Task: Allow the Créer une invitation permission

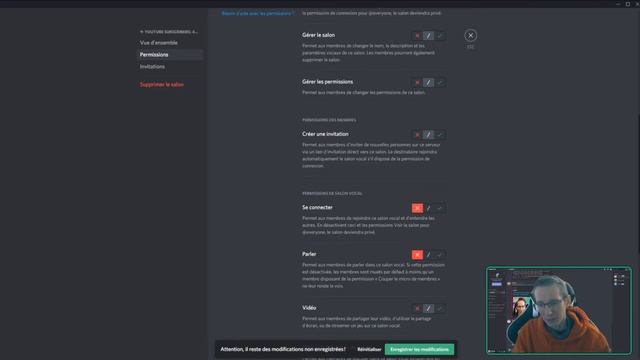Action: coord(440,135)
